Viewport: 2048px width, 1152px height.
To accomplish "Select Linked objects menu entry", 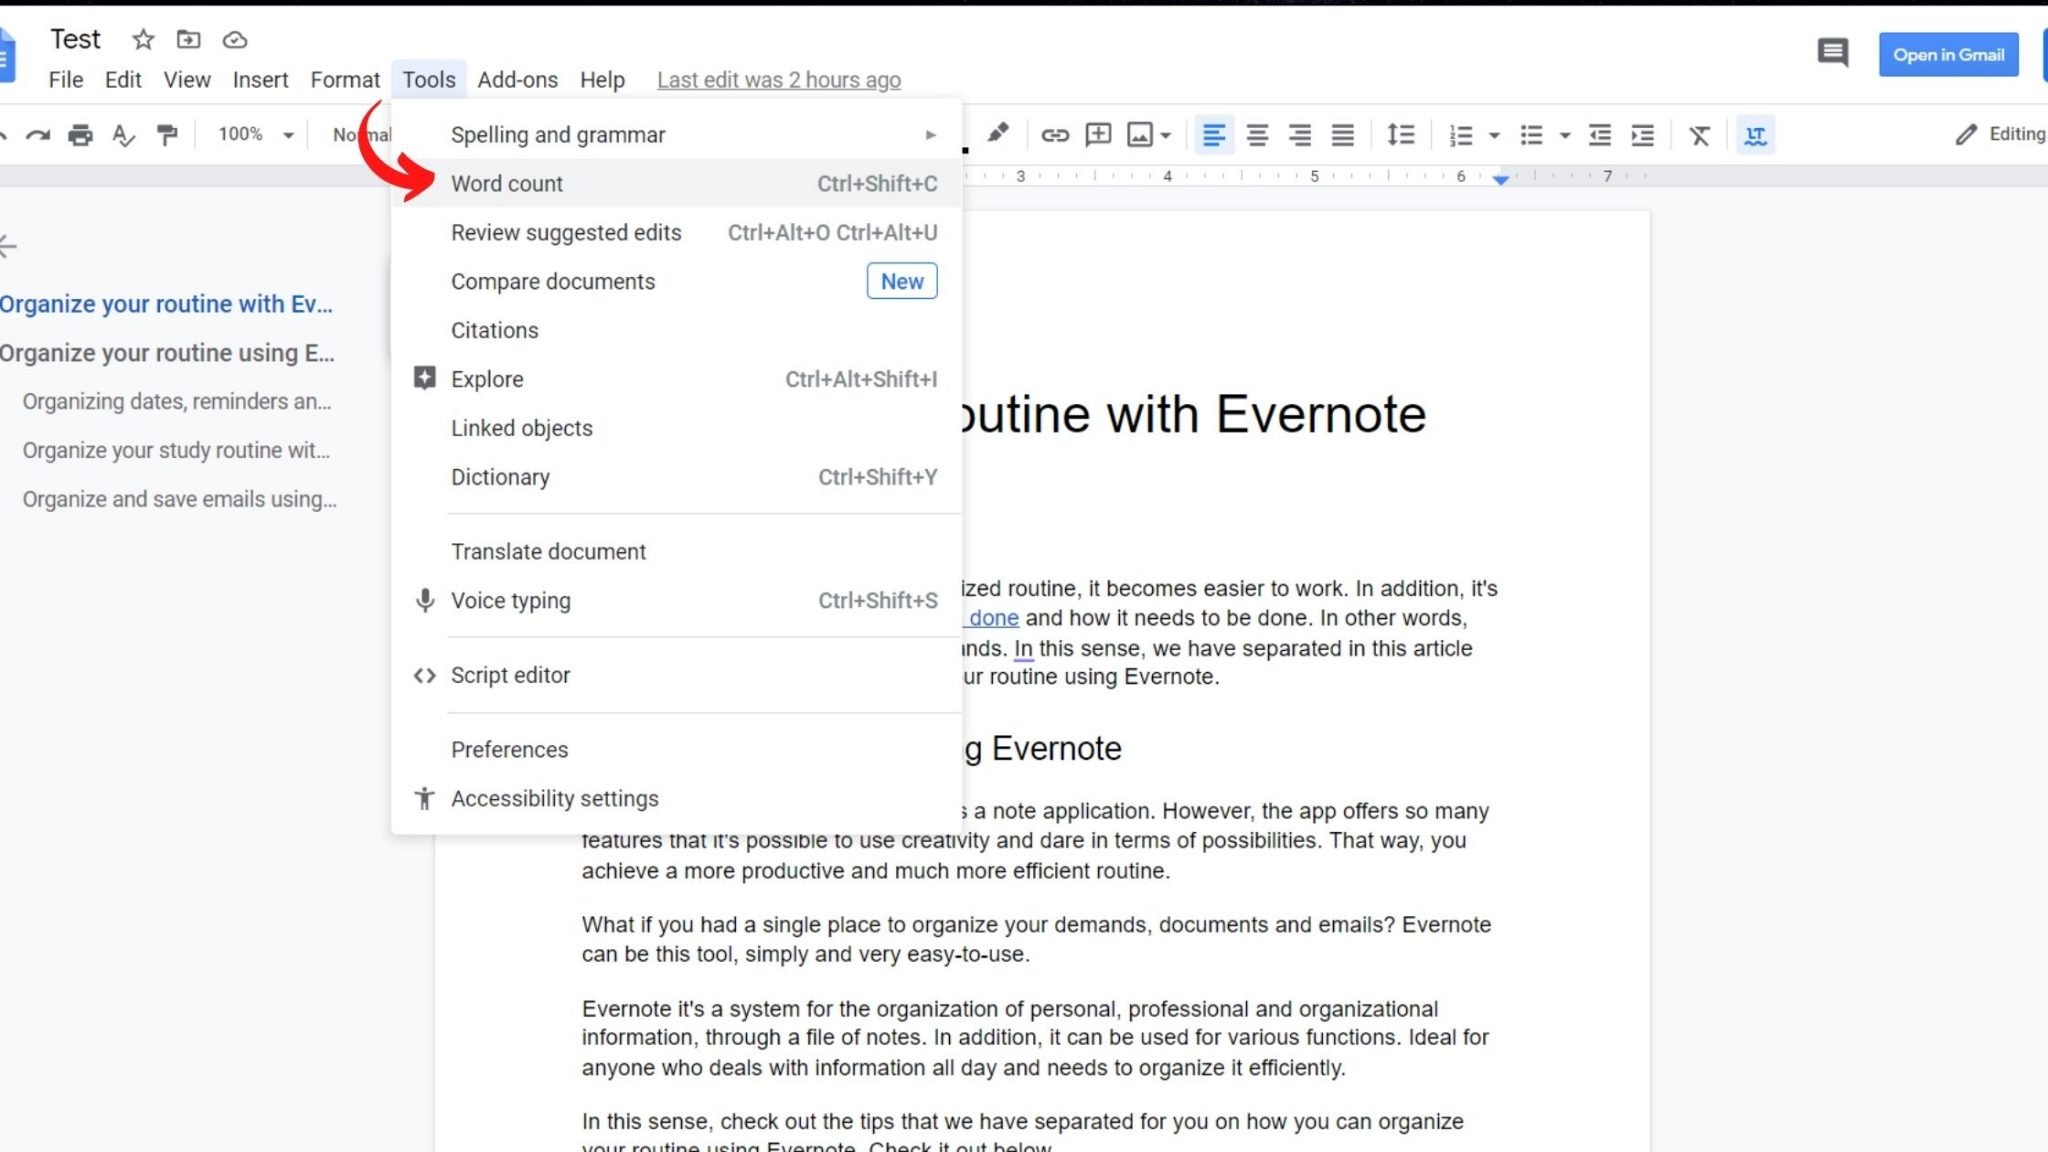I will (x=677, y=429).
